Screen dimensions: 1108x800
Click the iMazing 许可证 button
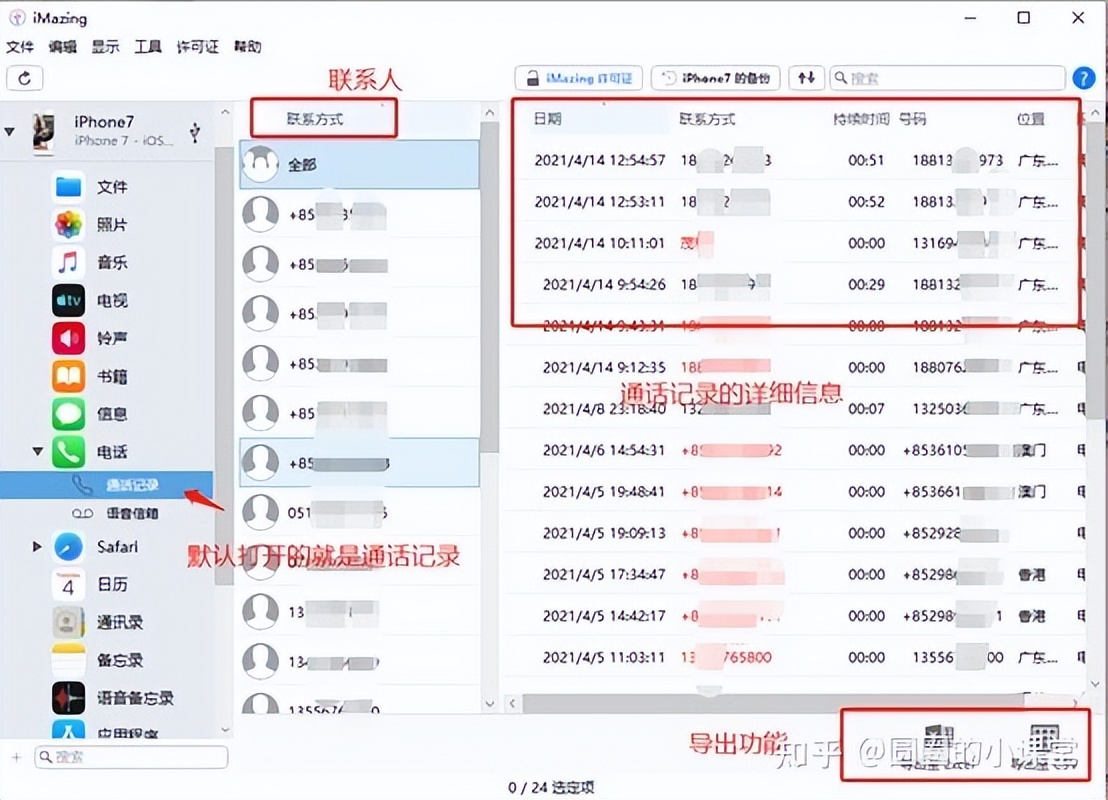578,78
